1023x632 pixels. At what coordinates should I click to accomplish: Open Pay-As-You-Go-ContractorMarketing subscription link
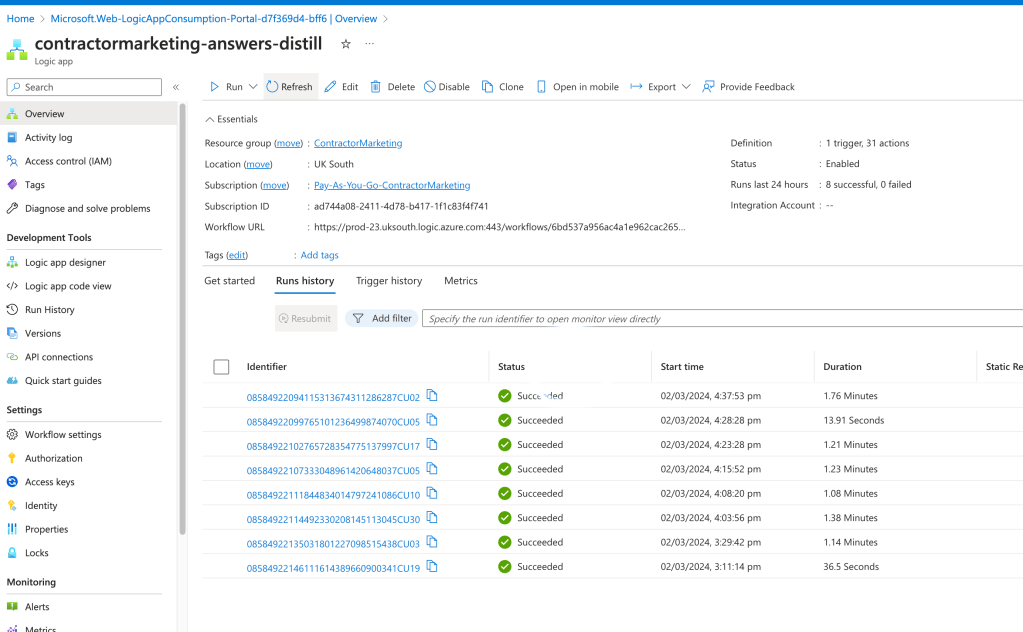click(392, 185)
